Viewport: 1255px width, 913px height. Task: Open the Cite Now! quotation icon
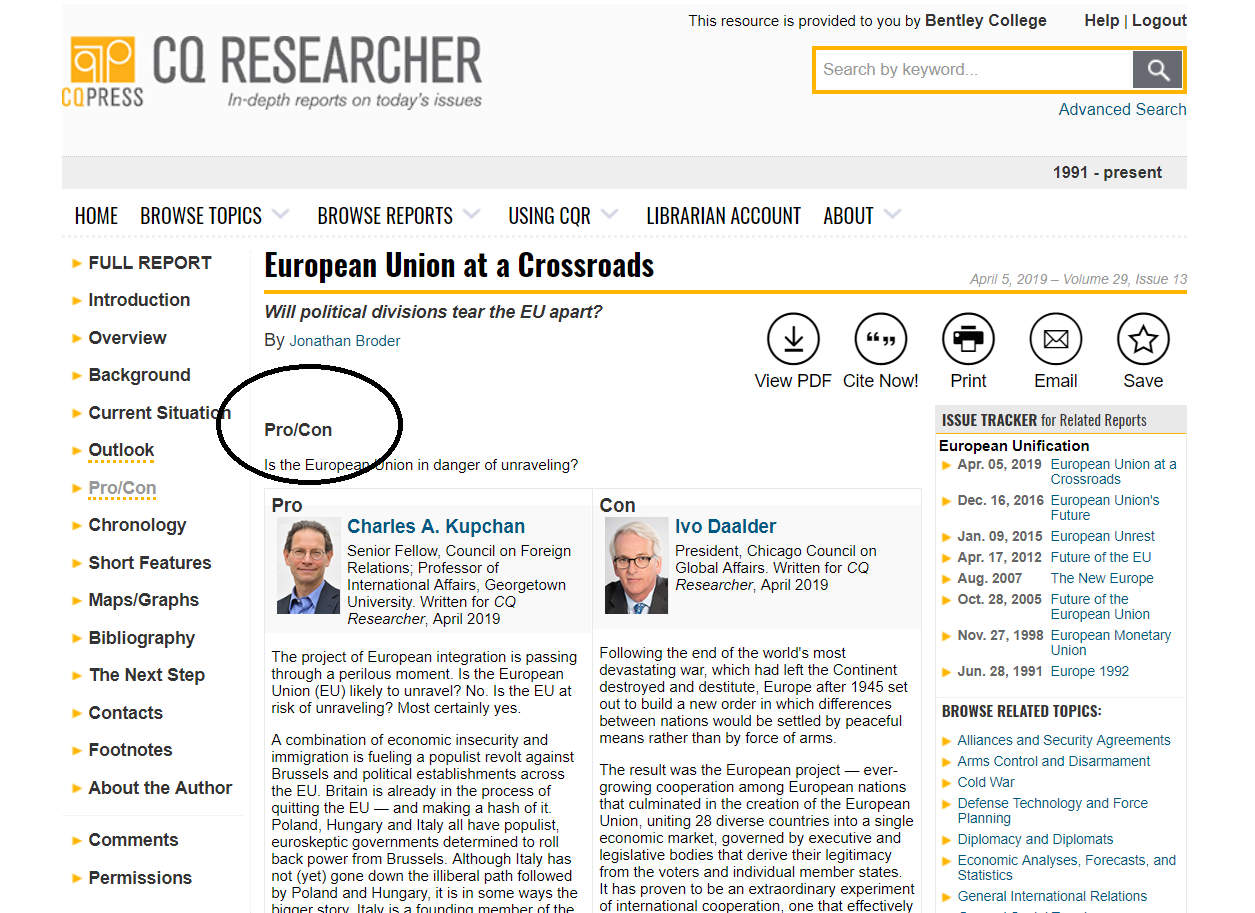coord(880,338)
